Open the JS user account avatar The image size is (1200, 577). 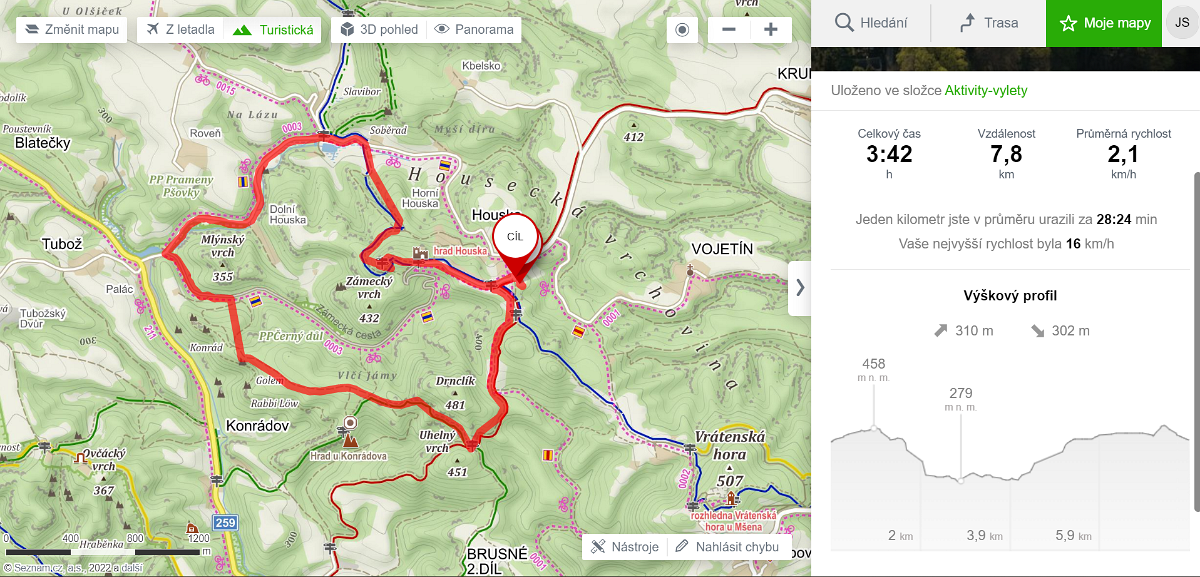coord(1182,23)
